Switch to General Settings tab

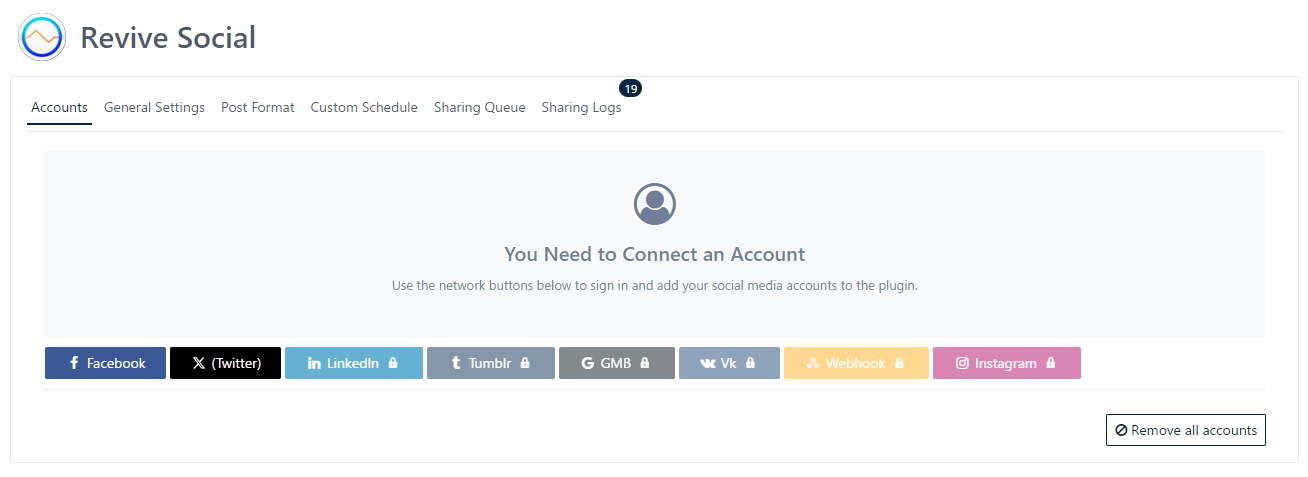coord(154,107)
